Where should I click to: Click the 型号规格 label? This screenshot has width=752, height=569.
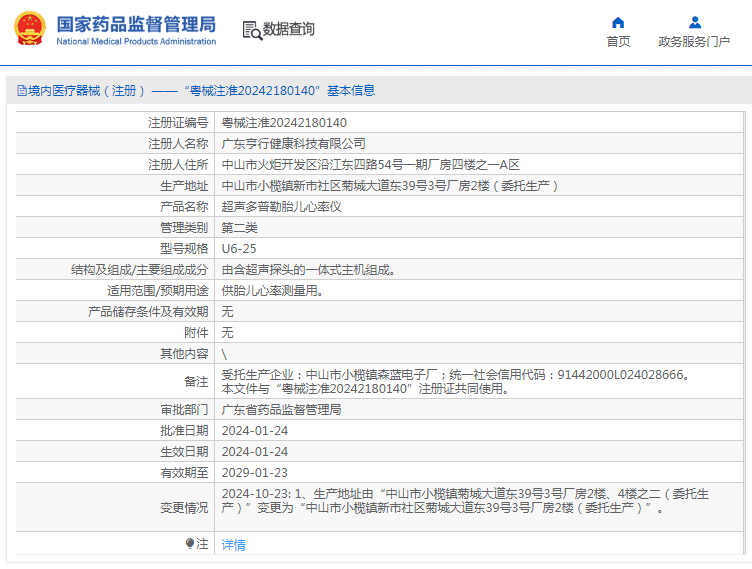click(184, 249)
